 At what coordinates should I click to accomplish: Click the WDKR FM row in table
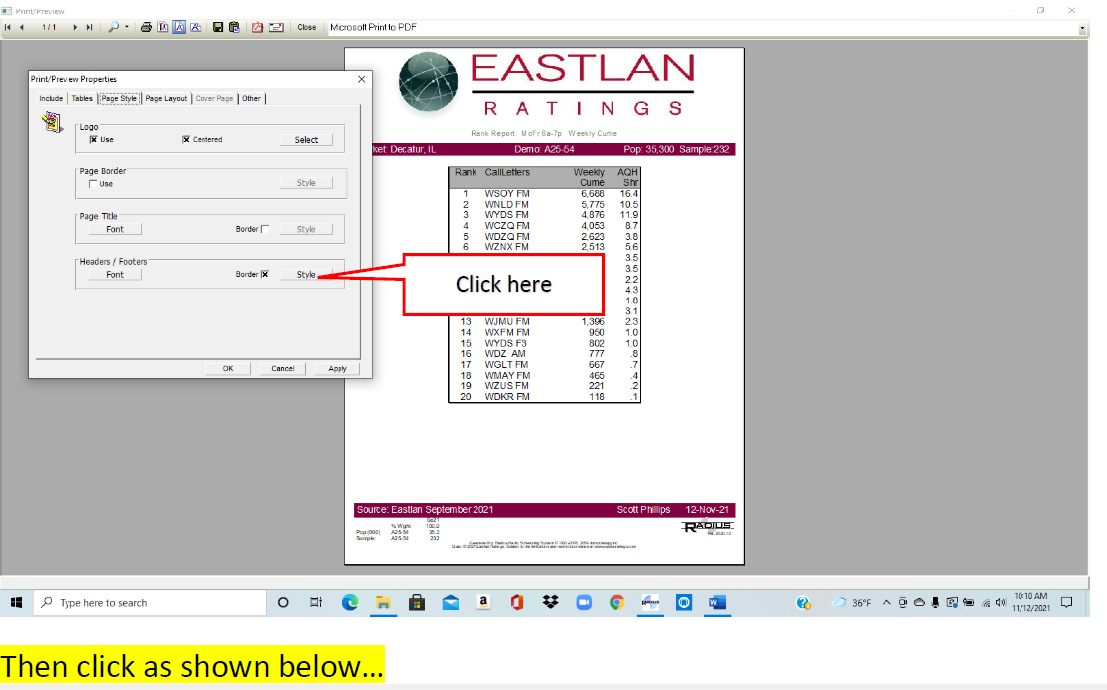pos(545,397)
